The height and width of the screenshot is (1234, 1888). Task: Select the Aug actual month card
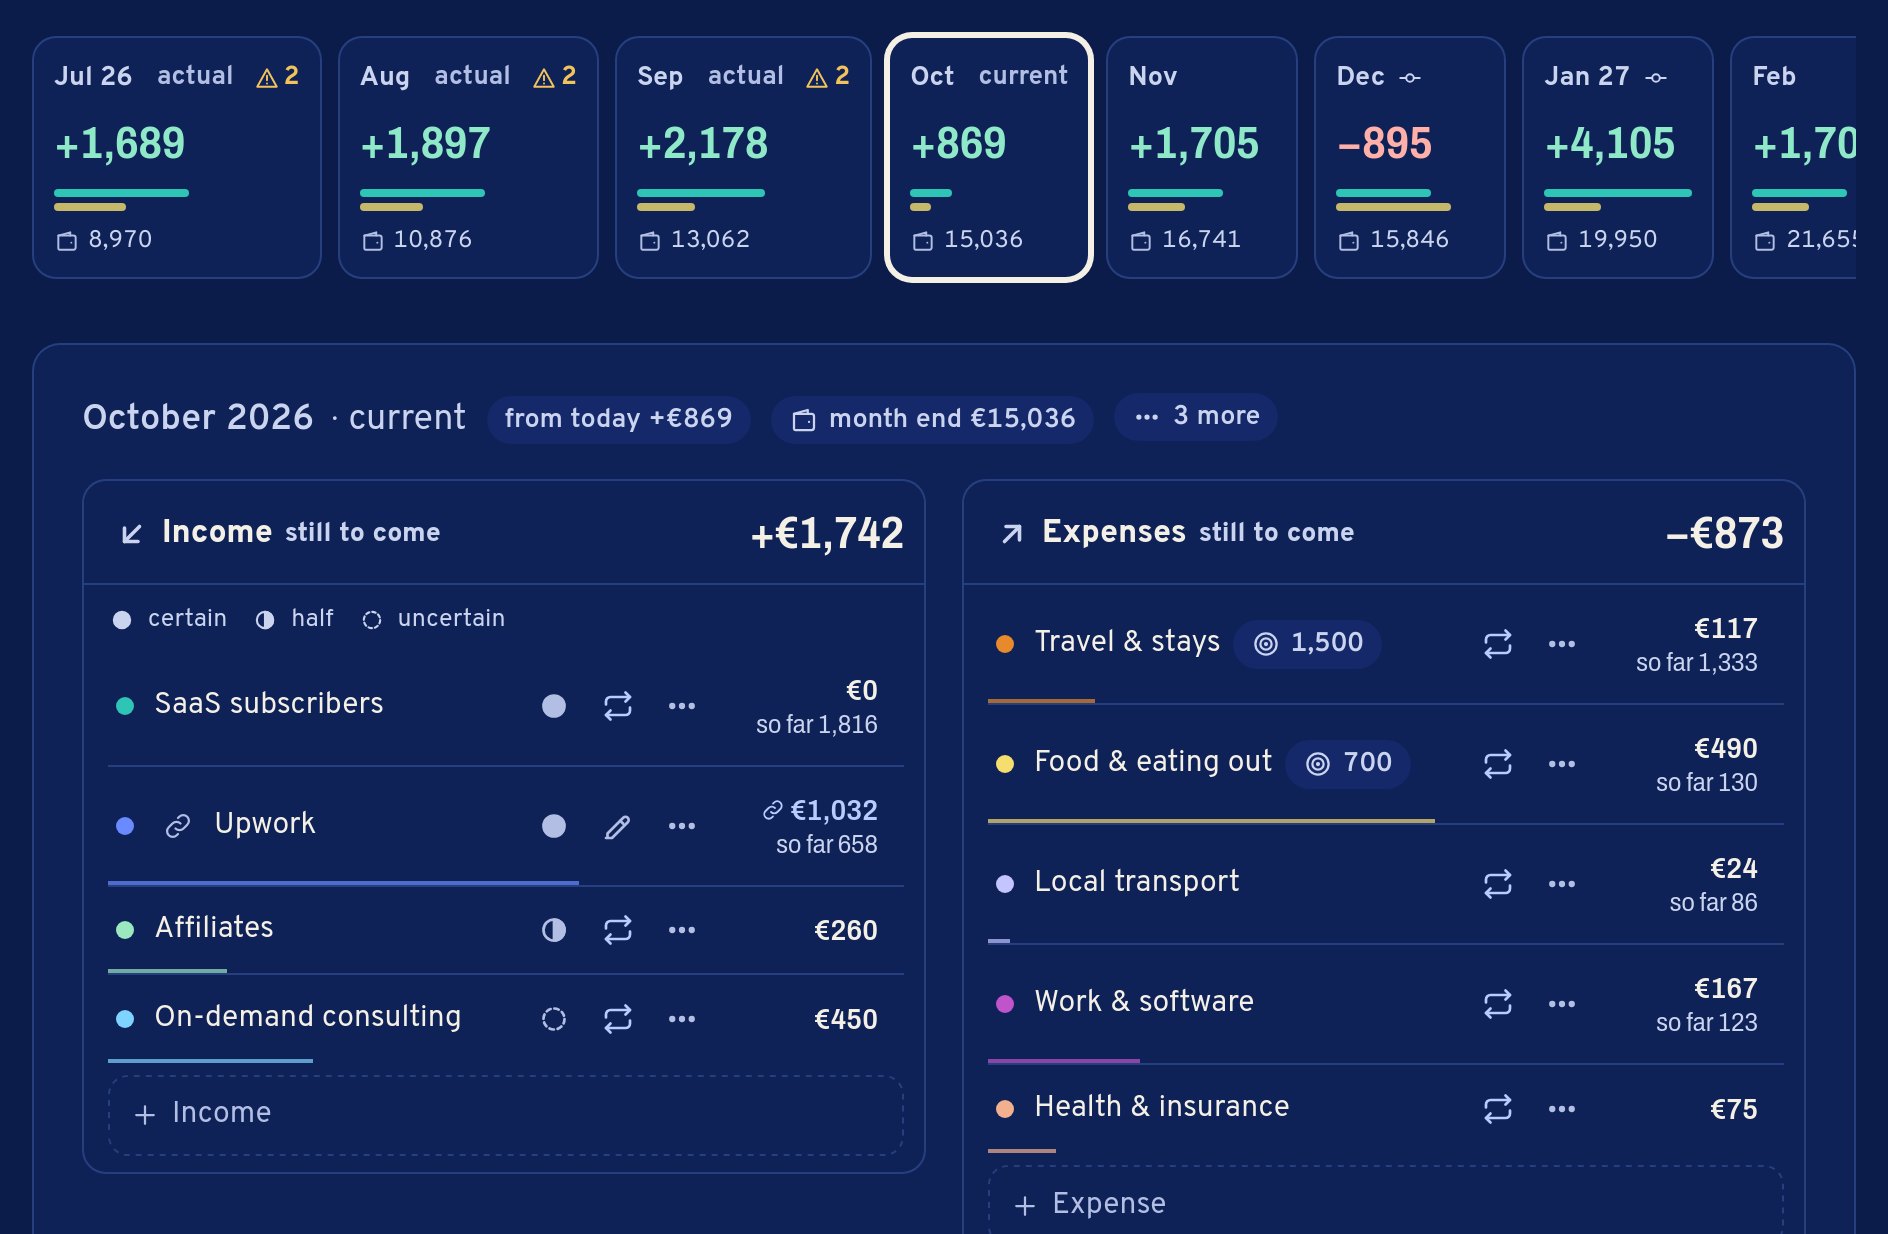point(468,158)
